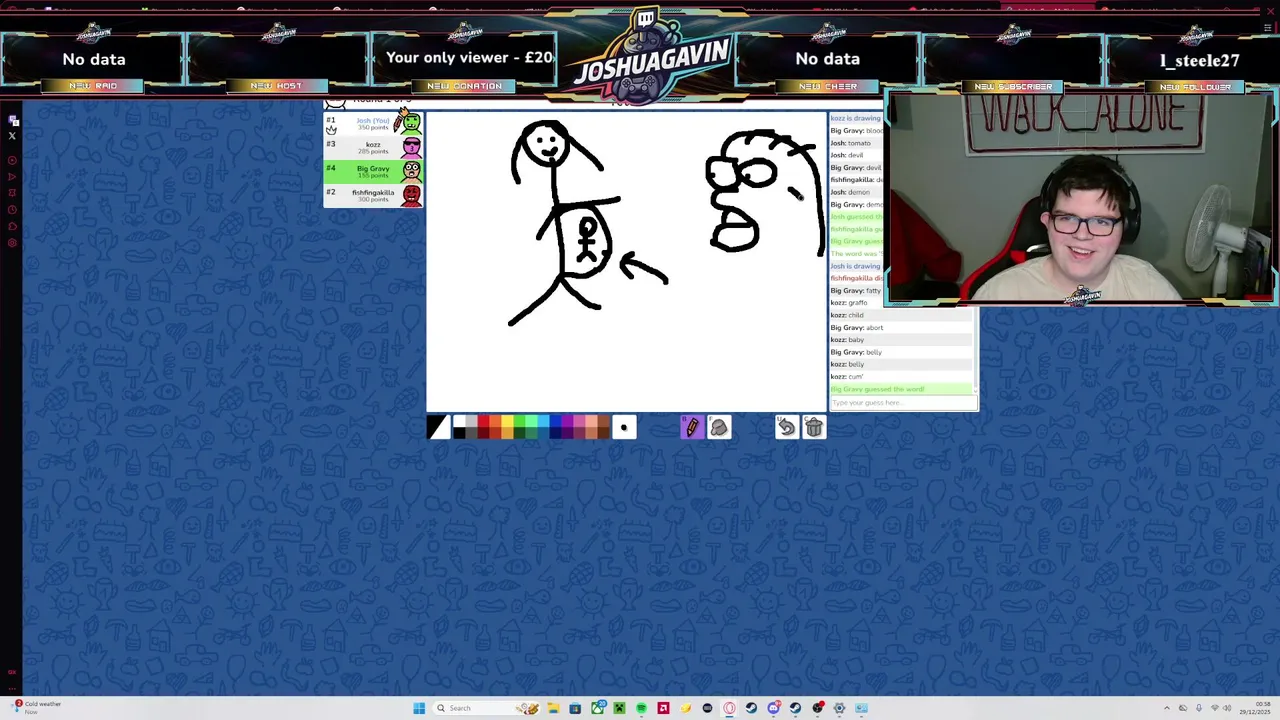Open Windows Settings gear in taskbar
Screen dimensions: 1280x720
(839, 708)
